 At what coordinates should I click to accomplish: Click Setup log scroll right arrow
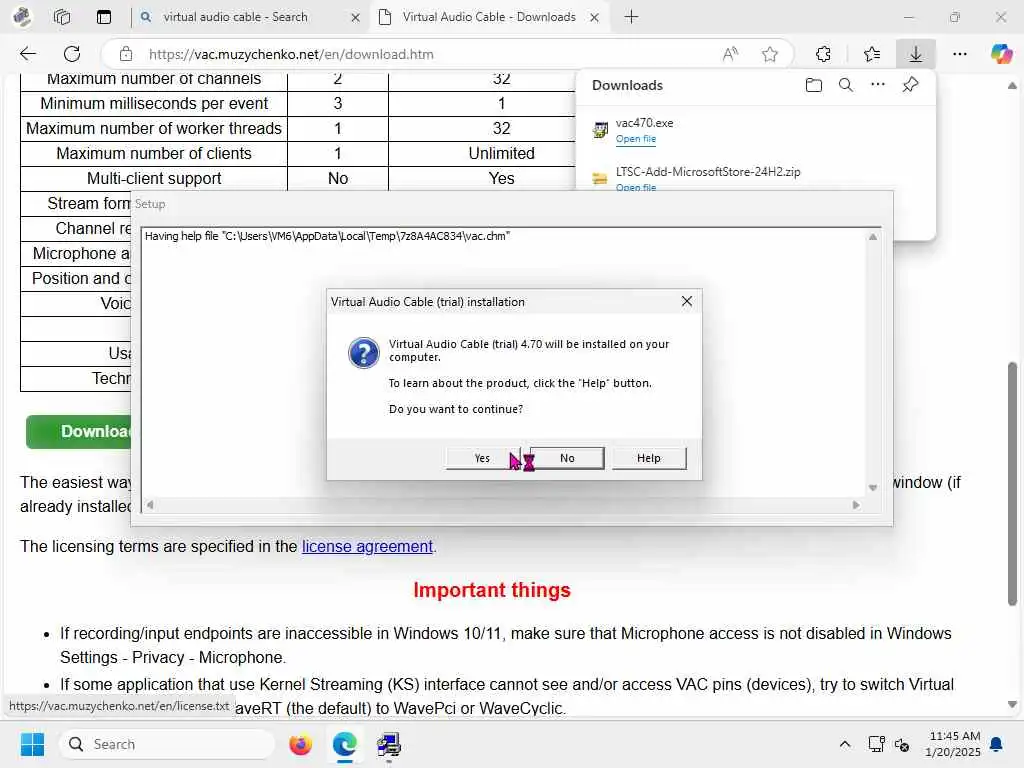pos(856,504)
